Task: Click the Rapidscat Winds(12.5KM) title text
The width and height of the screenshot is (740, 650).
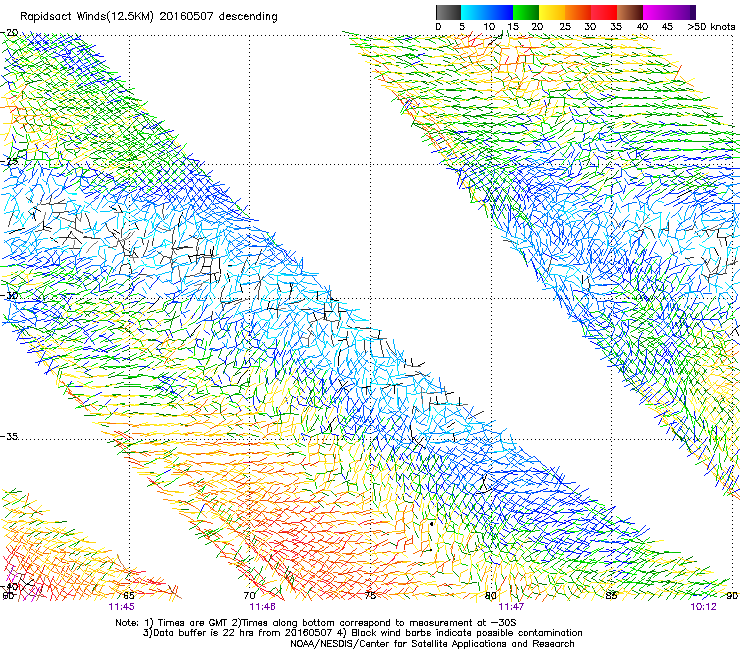Action: pyautogui.click(x=149, y=17)
